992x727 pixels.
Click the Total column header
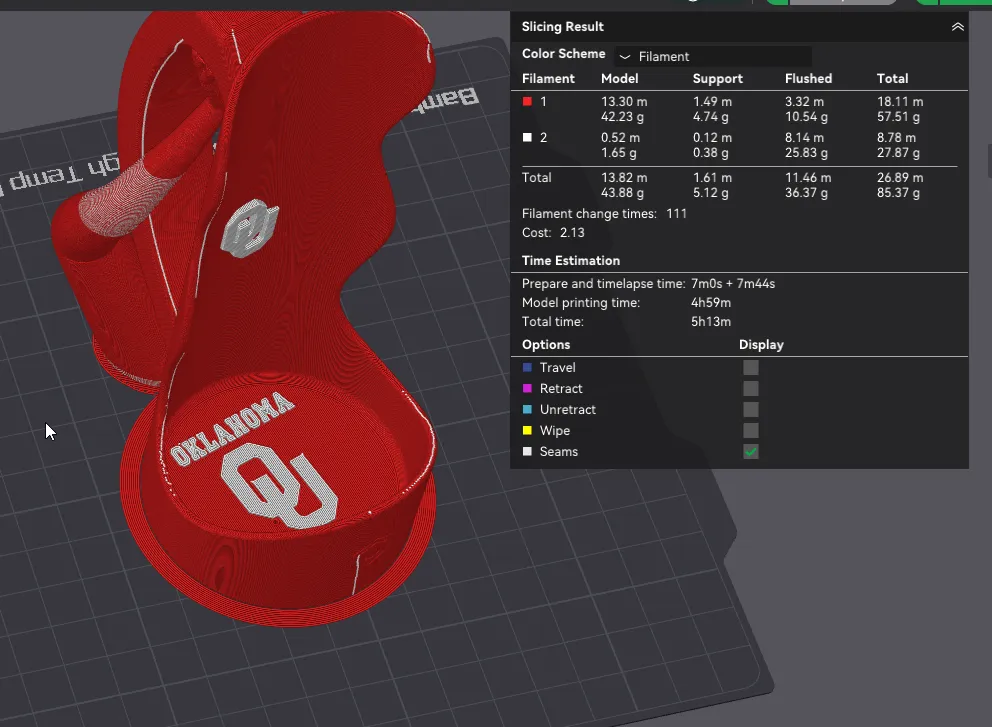[892, 78]
